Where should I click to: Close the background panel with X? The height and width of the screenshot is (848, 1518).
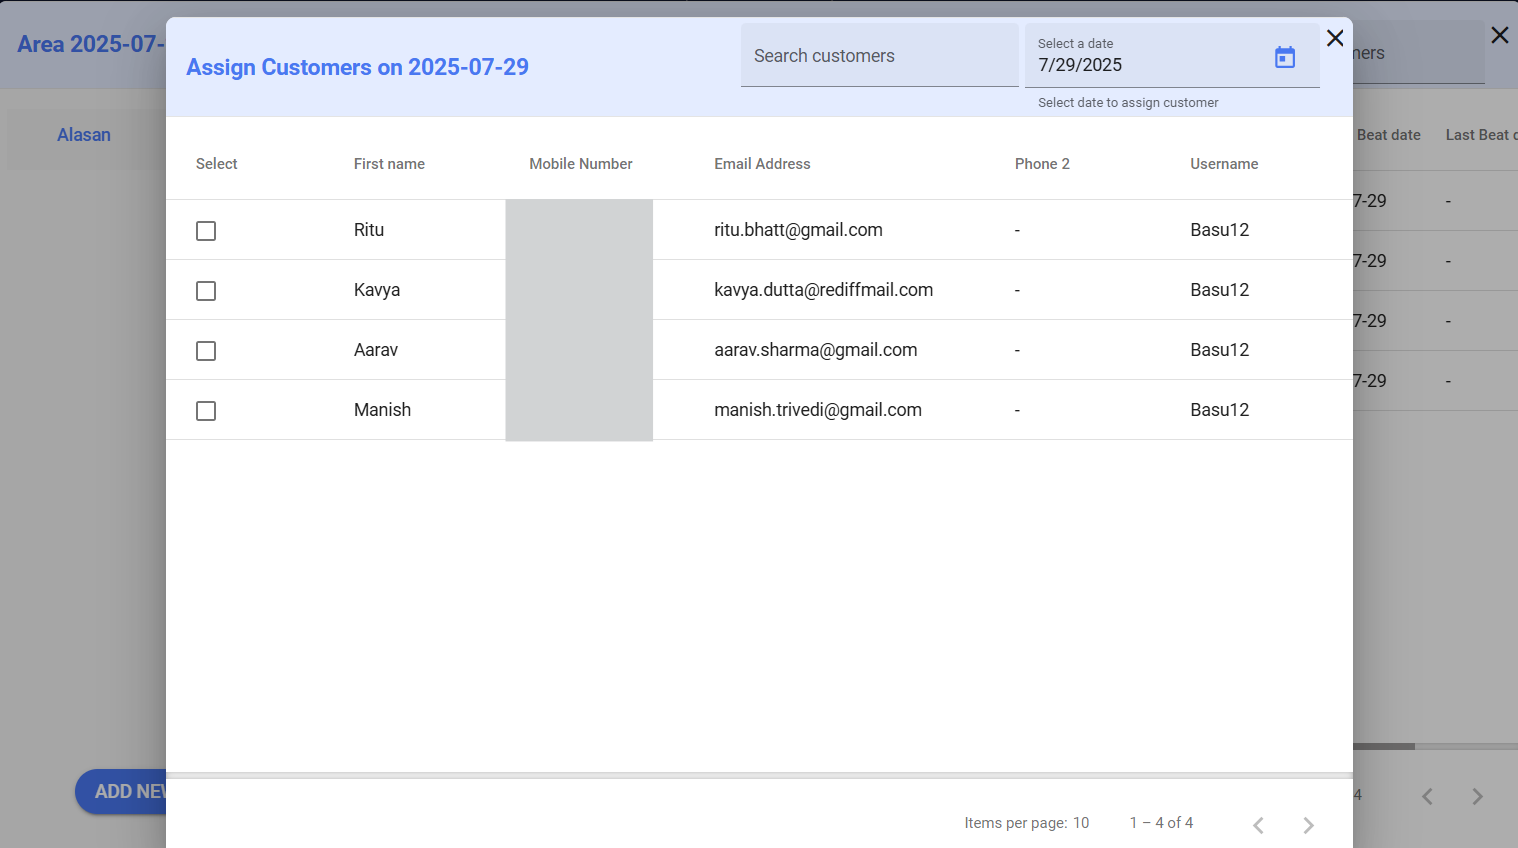click(x=1499, y=35)
